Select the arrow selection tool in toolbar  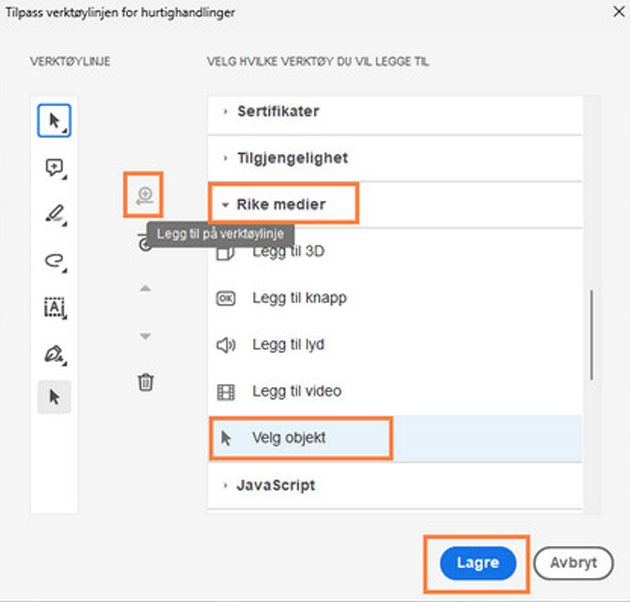[54, 121]
